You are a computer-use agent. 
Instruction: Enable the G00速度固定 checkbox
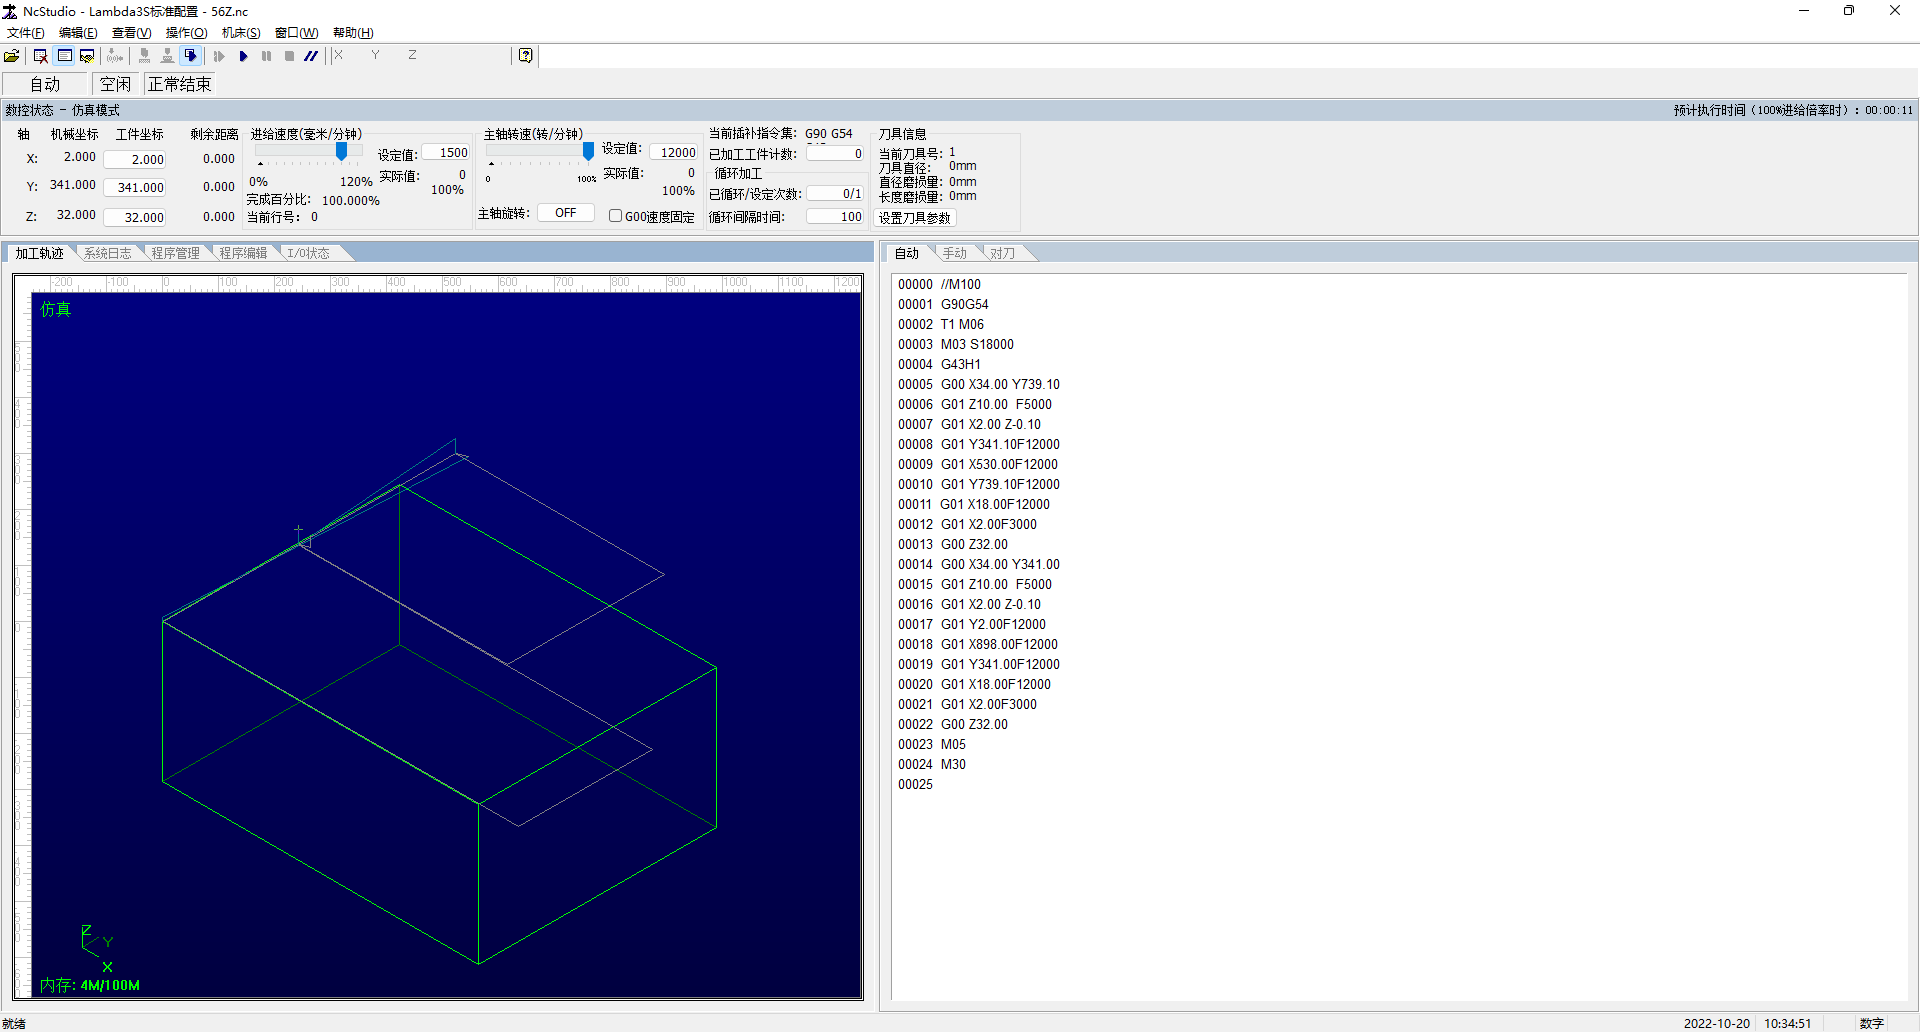pyautogui.click(x=616, y=216)
